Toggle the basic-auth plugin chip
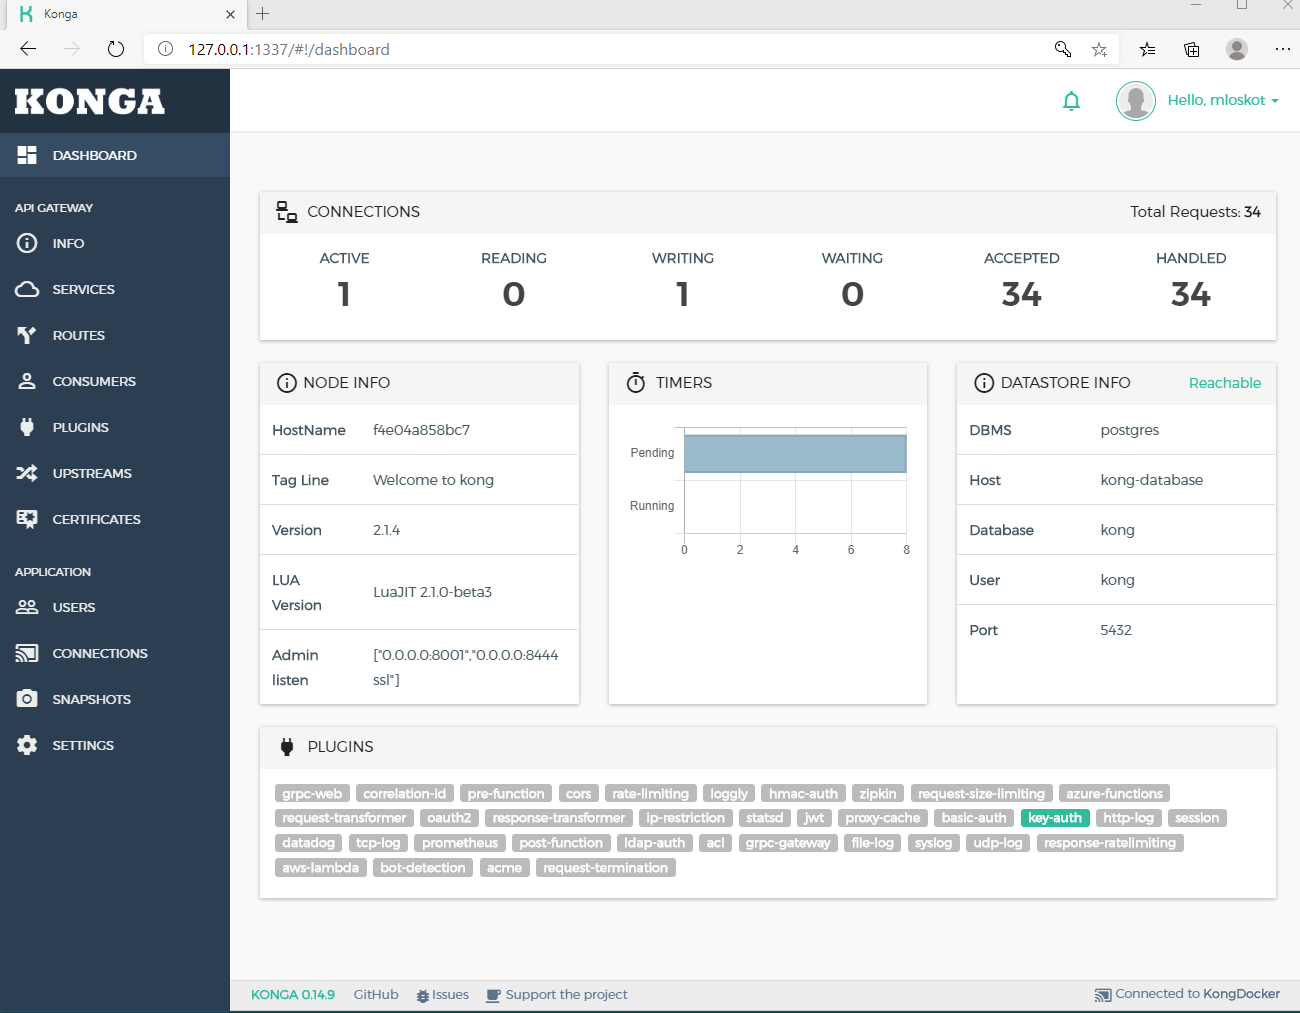1300x1013 pixels. click(974, 817)
